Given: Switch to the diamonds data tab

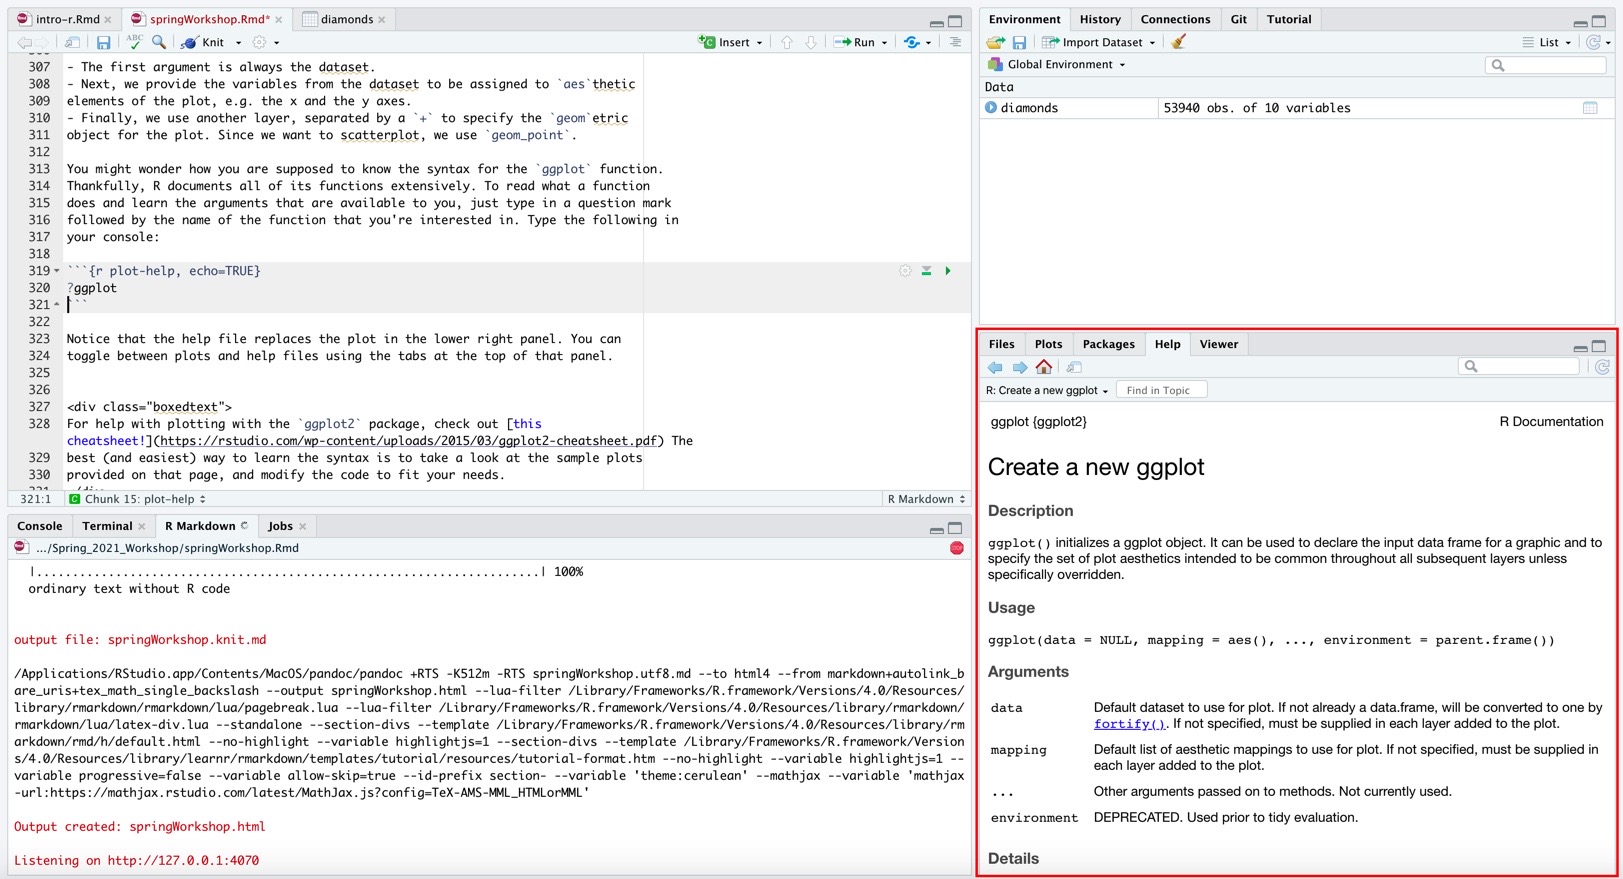Looking at the screenshot, I should (347, 19).
